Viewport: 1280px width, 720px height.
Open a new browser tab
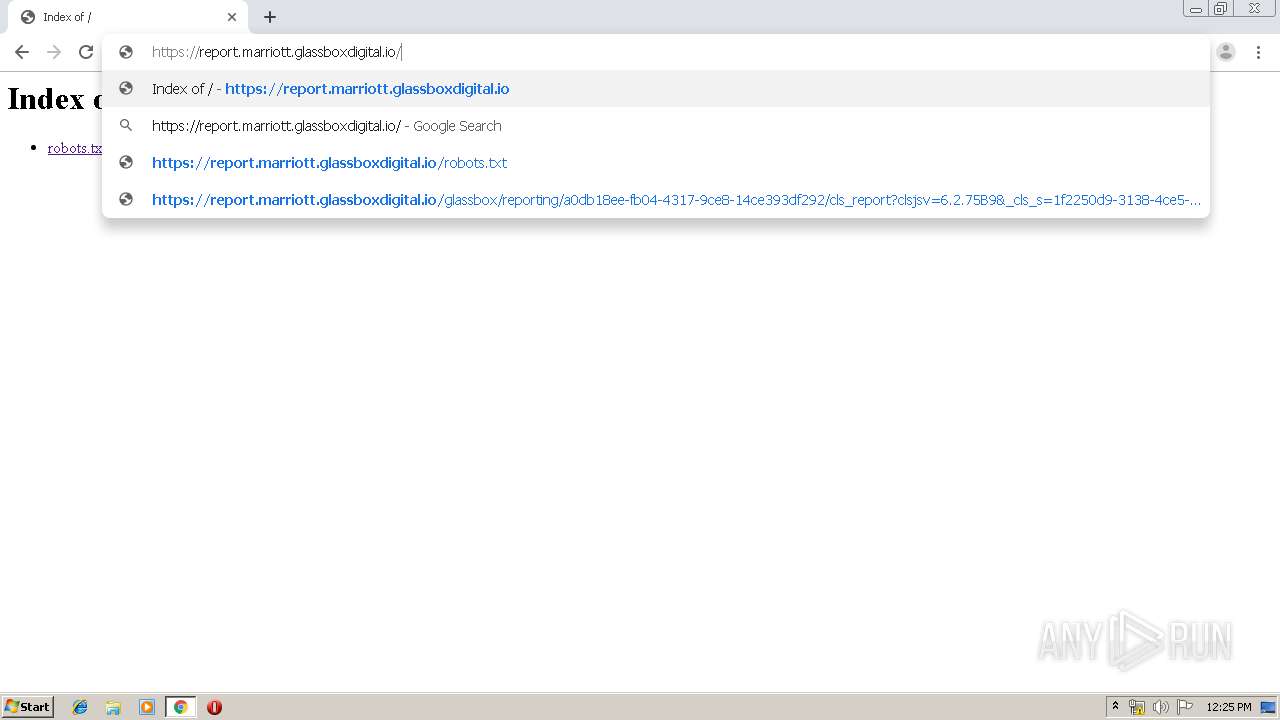coord(270,17)
